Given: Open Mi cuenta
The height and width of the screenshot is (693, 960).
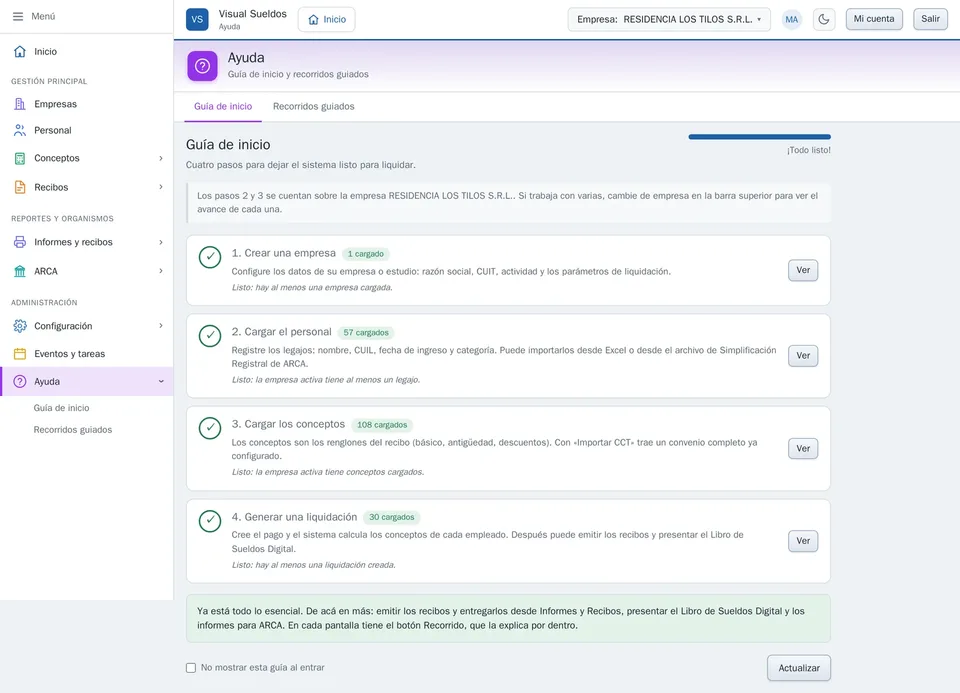Looking at the screenshot, I should coord(874,19).
